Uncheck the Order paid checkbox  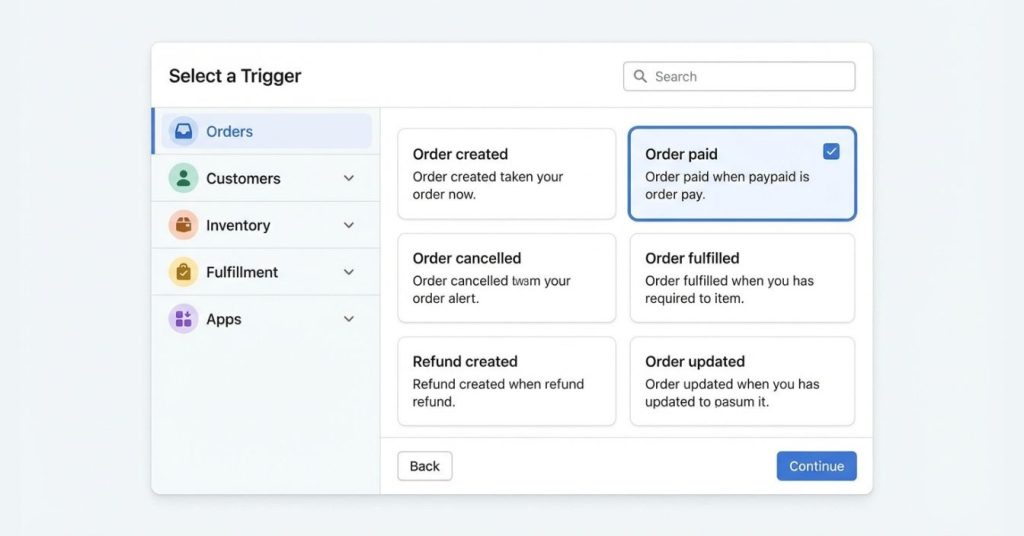(x=831, y=152)
